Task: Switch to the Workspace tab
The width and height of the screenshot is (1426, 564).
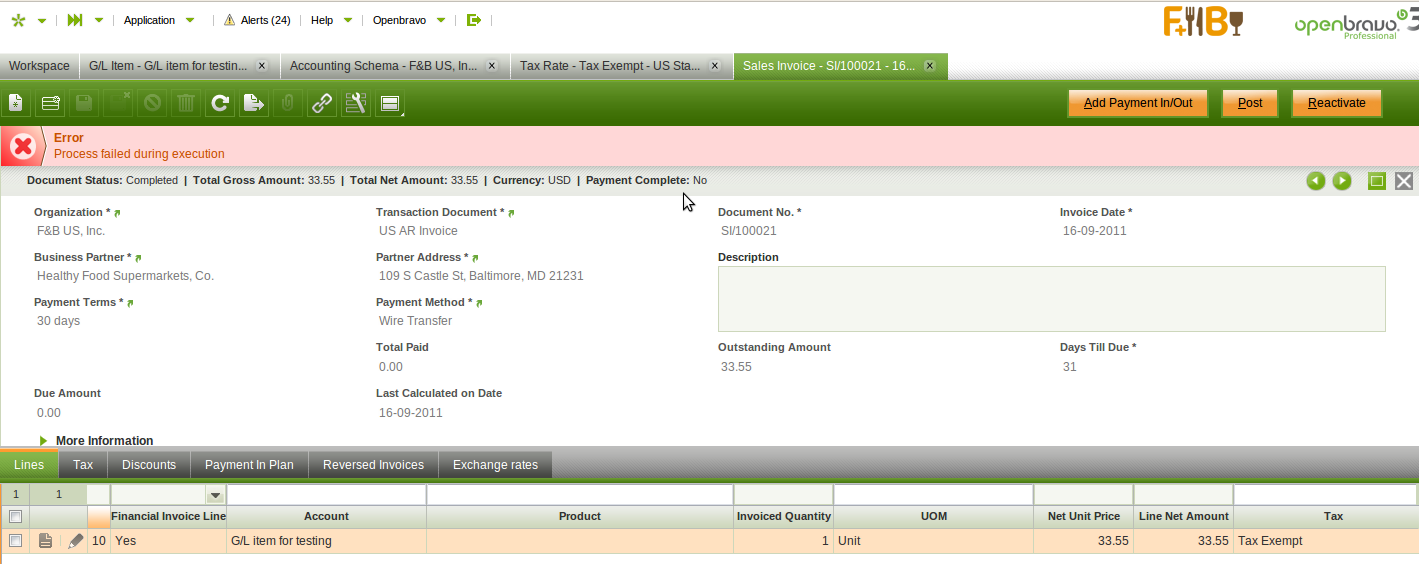Action: (39, 66)
